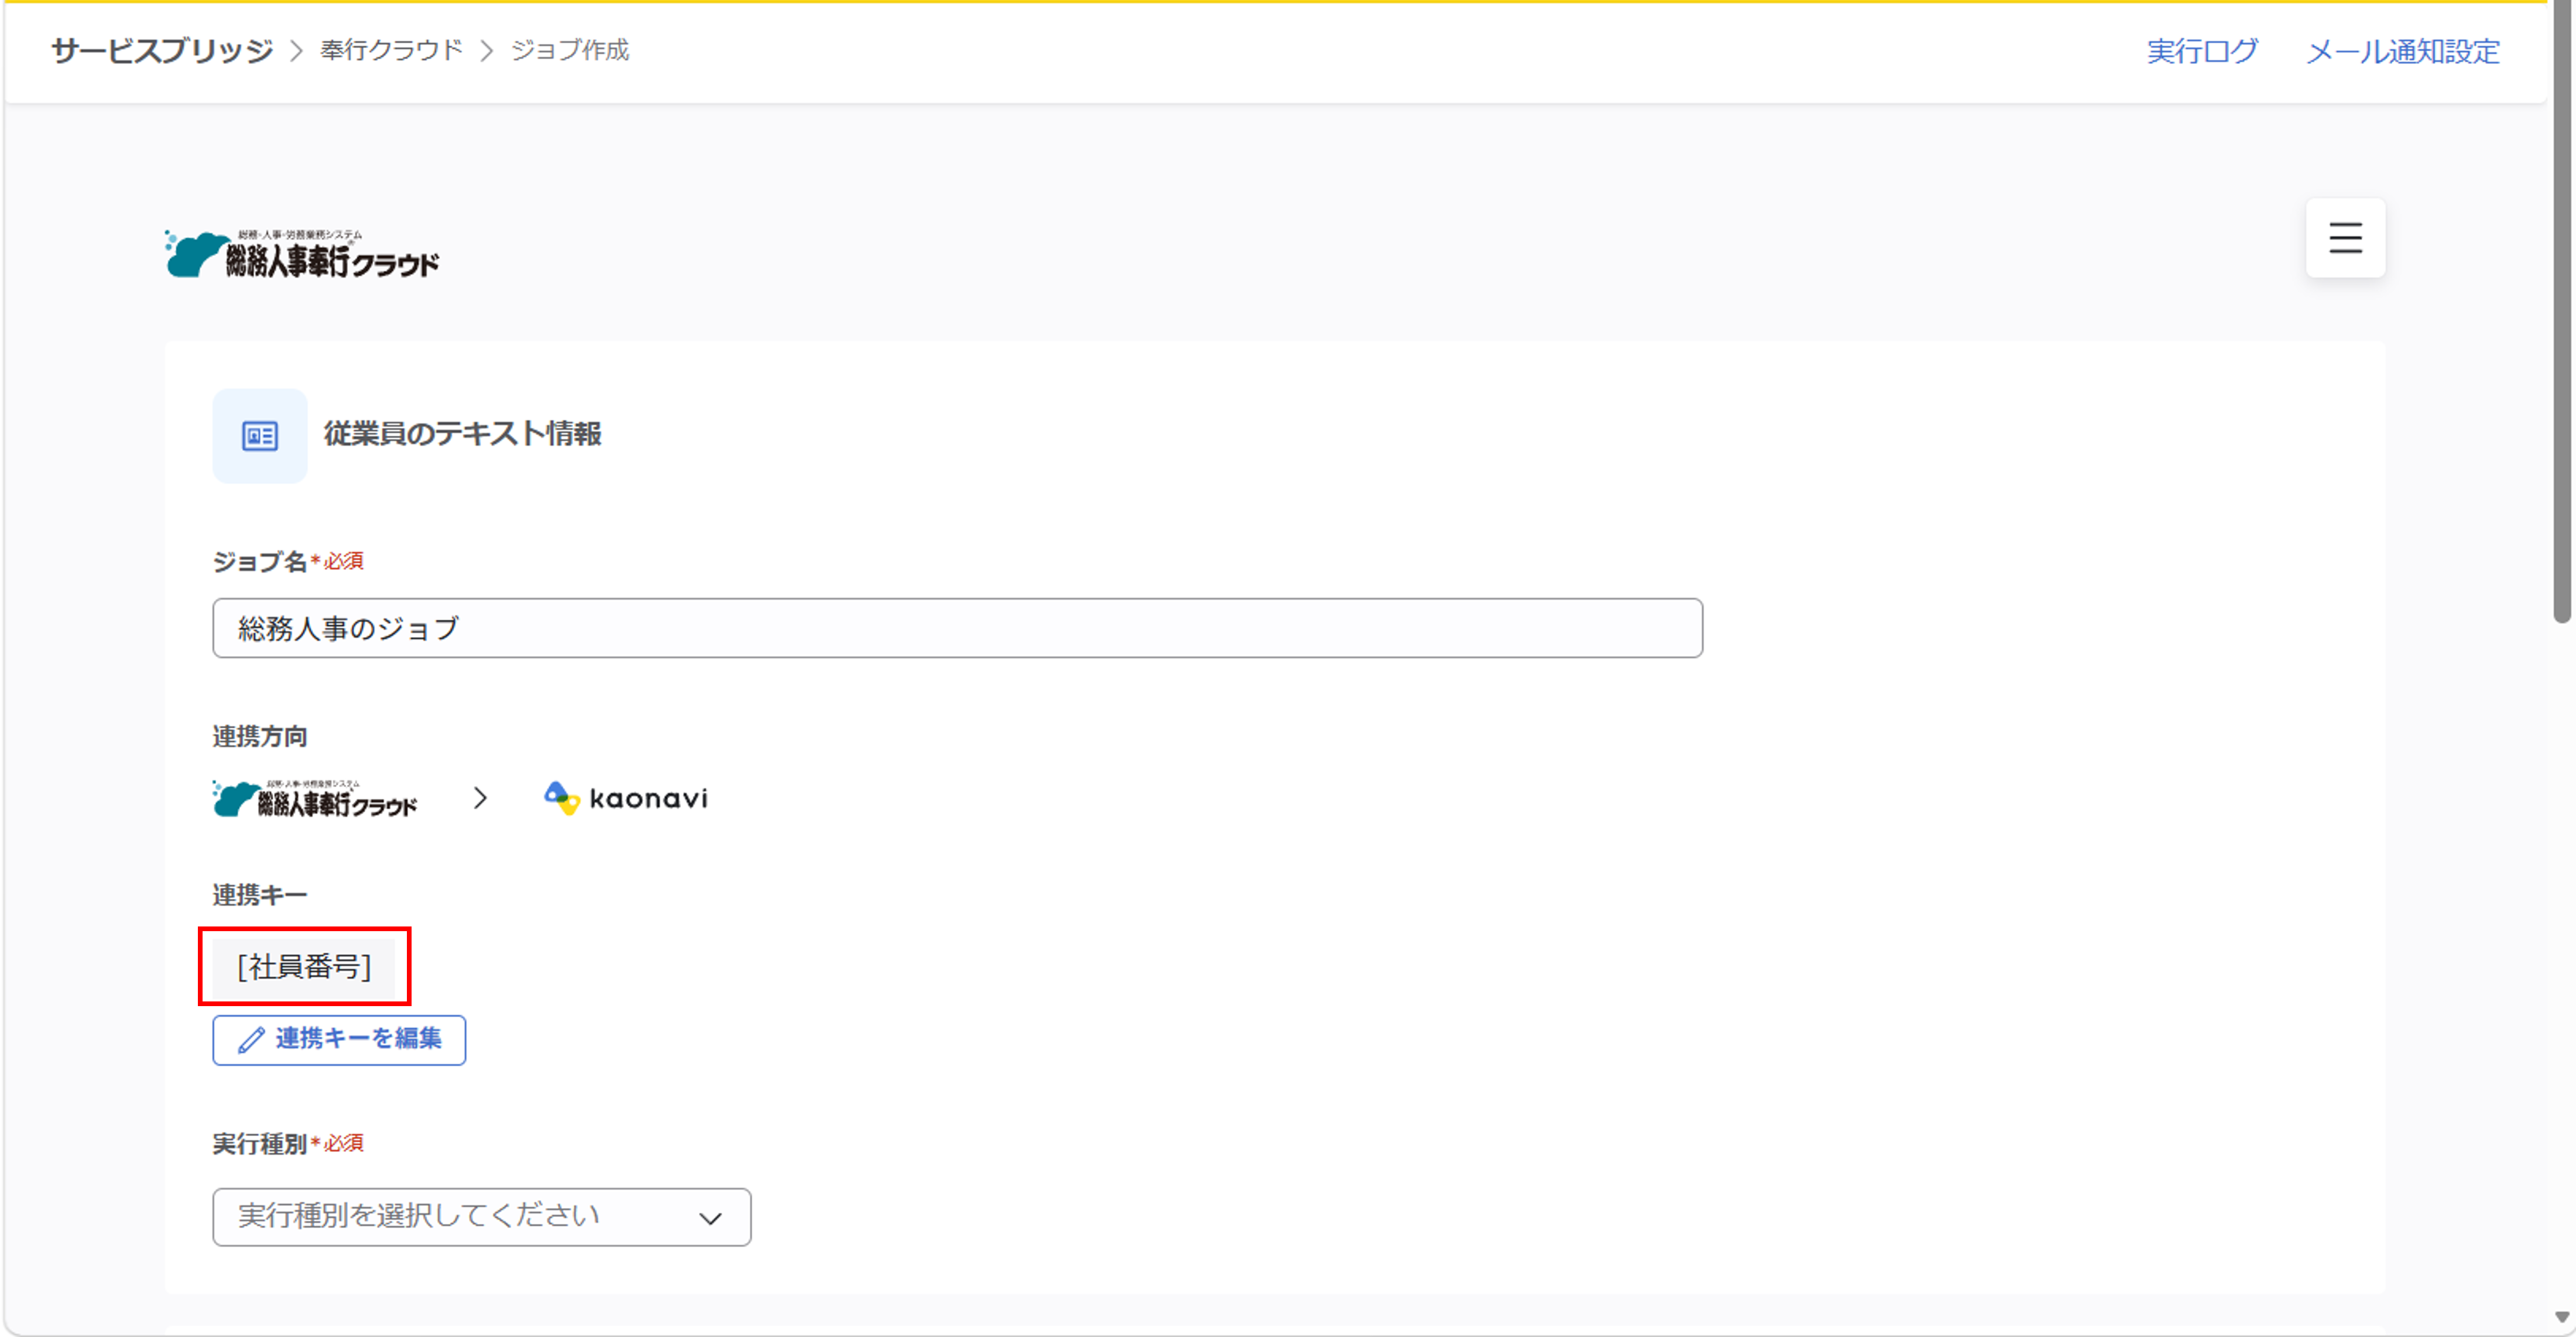Go to サービスブリッジ in the breadcrumb
The height and width of the screenshot is (1337, 2576).
(x=162, y=50)
